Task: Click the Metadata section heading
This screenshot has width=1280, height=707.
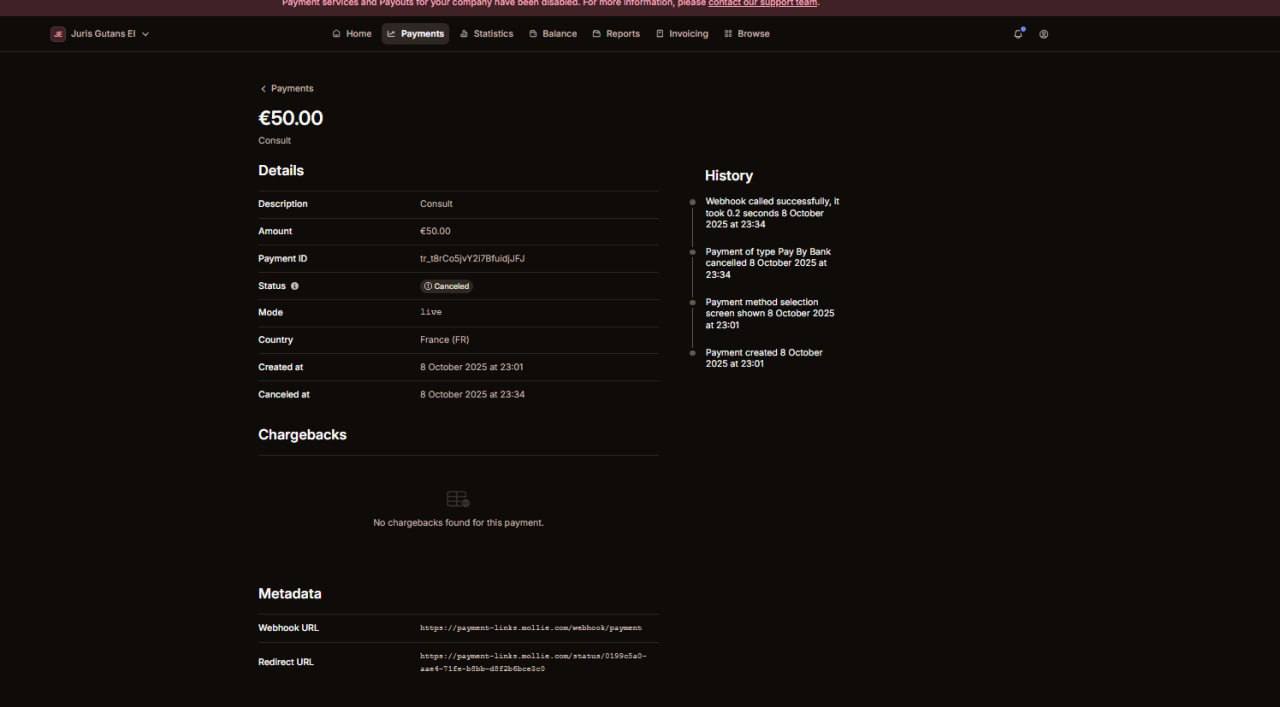Action: click(290, 594)
